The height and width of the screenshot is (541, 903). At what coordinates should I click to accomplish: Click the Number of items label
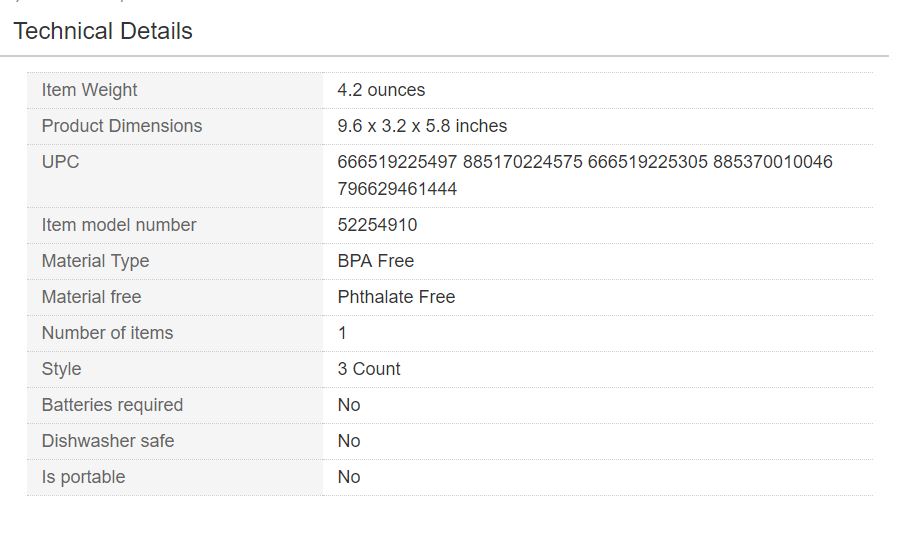pos(107,333)
